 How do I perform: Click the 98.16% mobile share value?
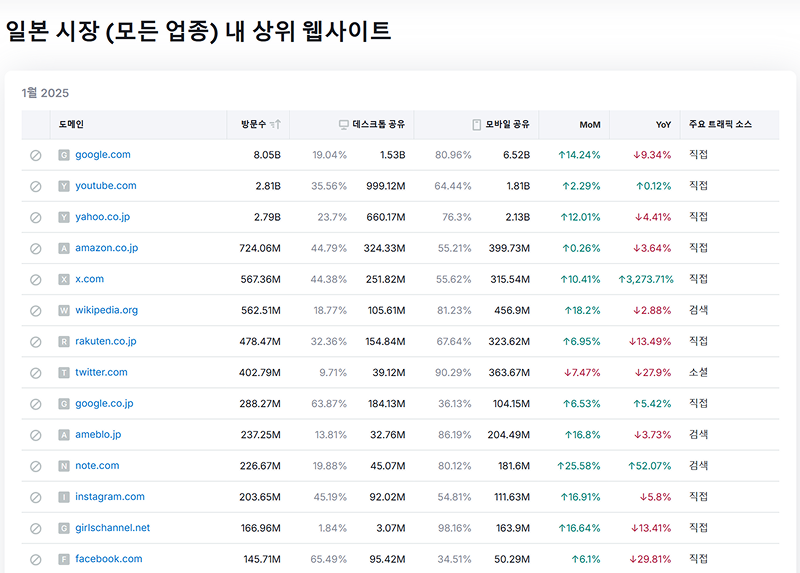tap(453, 529)
